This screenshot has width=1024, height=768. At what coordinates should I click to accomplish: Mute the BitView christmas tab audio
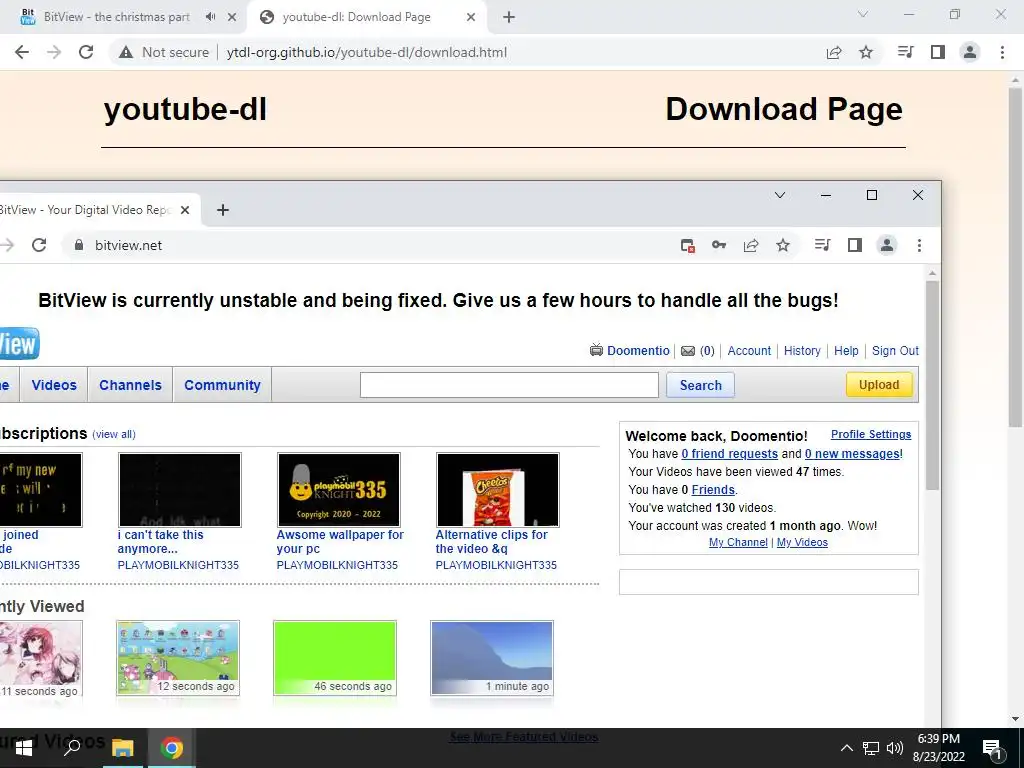pos(210,17)
